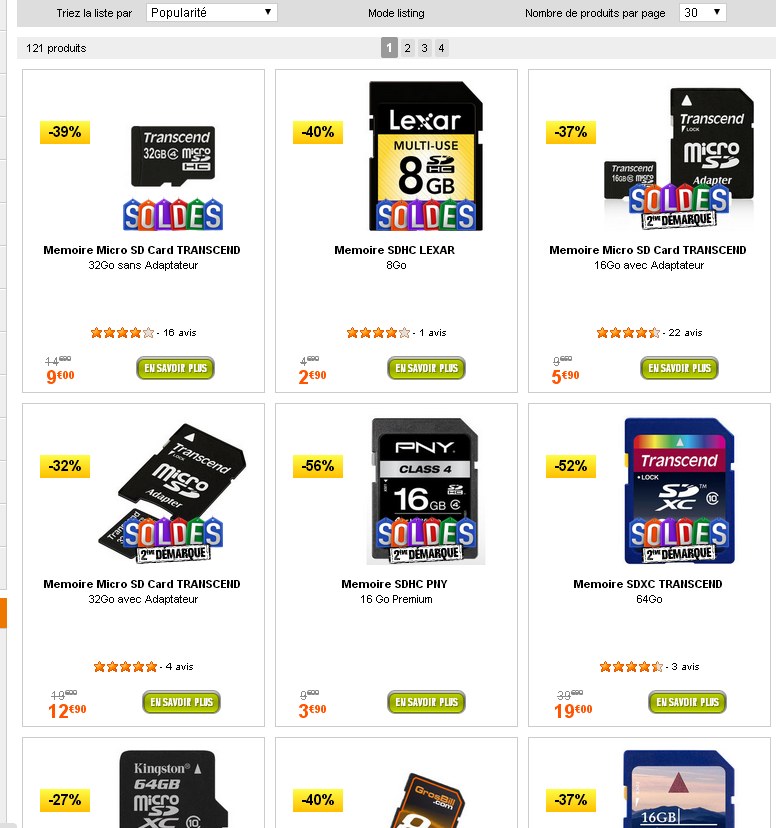This screenshot has height=828, width=778.
Task: Open the Popularité sort dropdown
Action: click(211, 13)
